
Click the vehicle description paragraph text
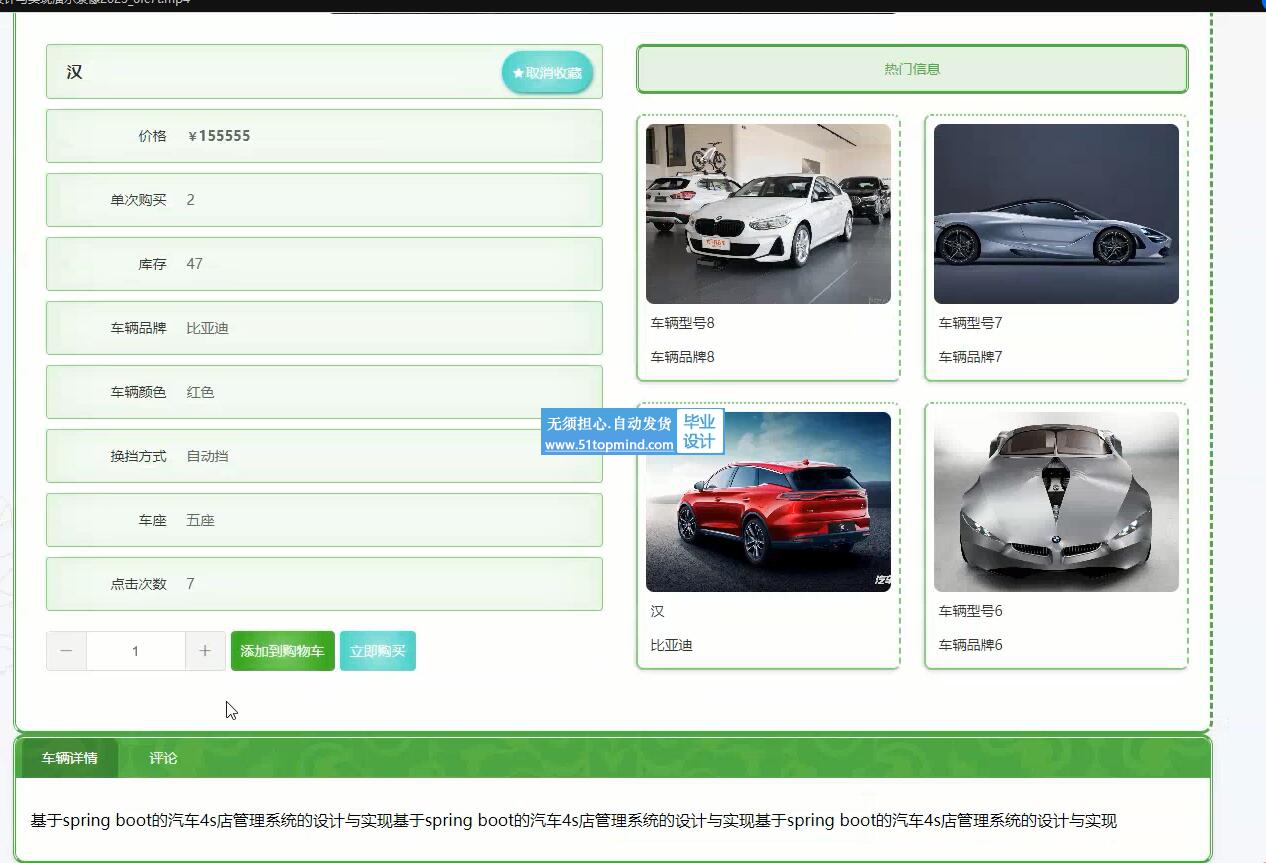tap(573, 821)
